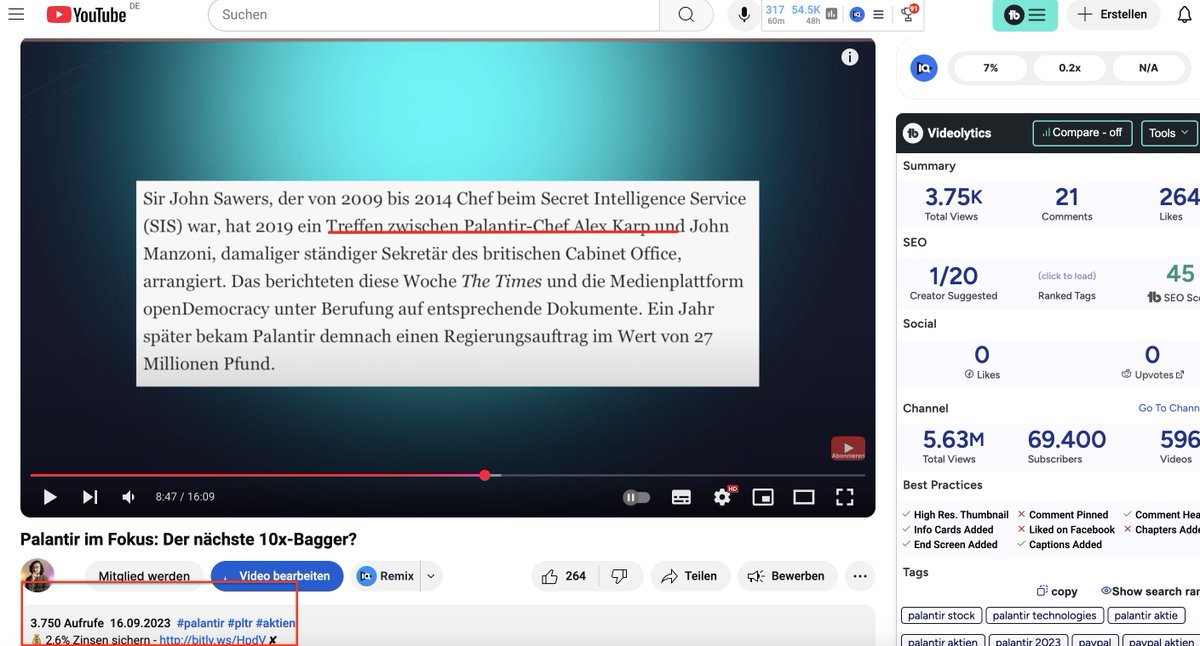Like the video with thumbs up
1200x646 pixels.
pyautogui.click(x=563, y=576)
